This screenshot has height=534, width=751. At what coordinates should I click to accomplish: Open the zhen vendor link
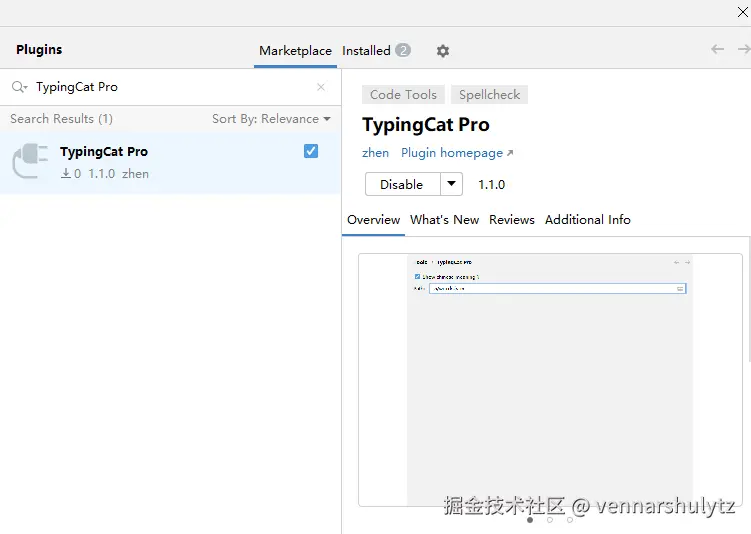pyautogui.click(x=376, y=153)
